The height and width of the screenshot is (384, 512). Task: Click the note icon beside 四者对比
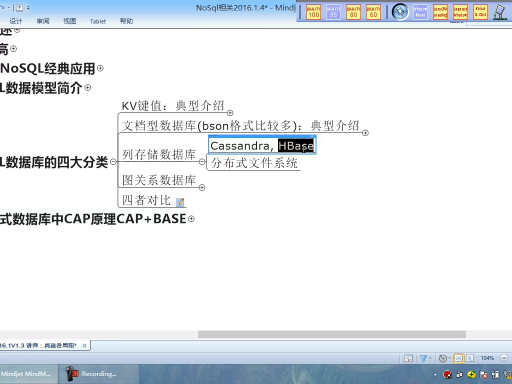(180, 202)
